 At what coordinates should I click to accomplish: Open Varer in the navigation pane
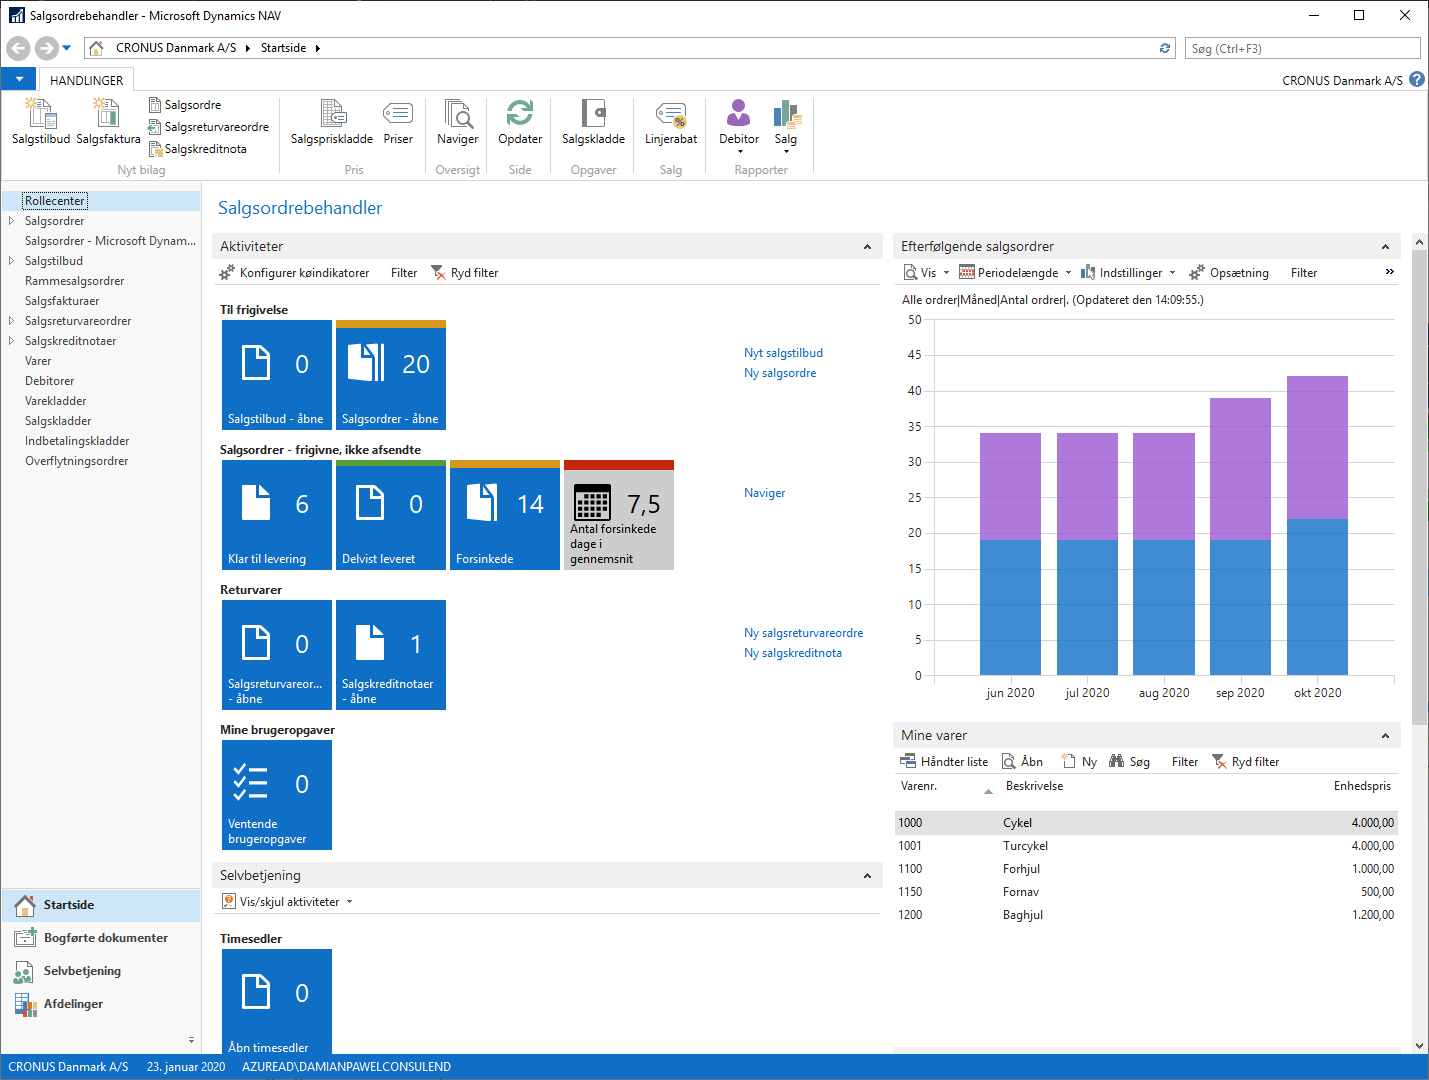click(38, 361)
